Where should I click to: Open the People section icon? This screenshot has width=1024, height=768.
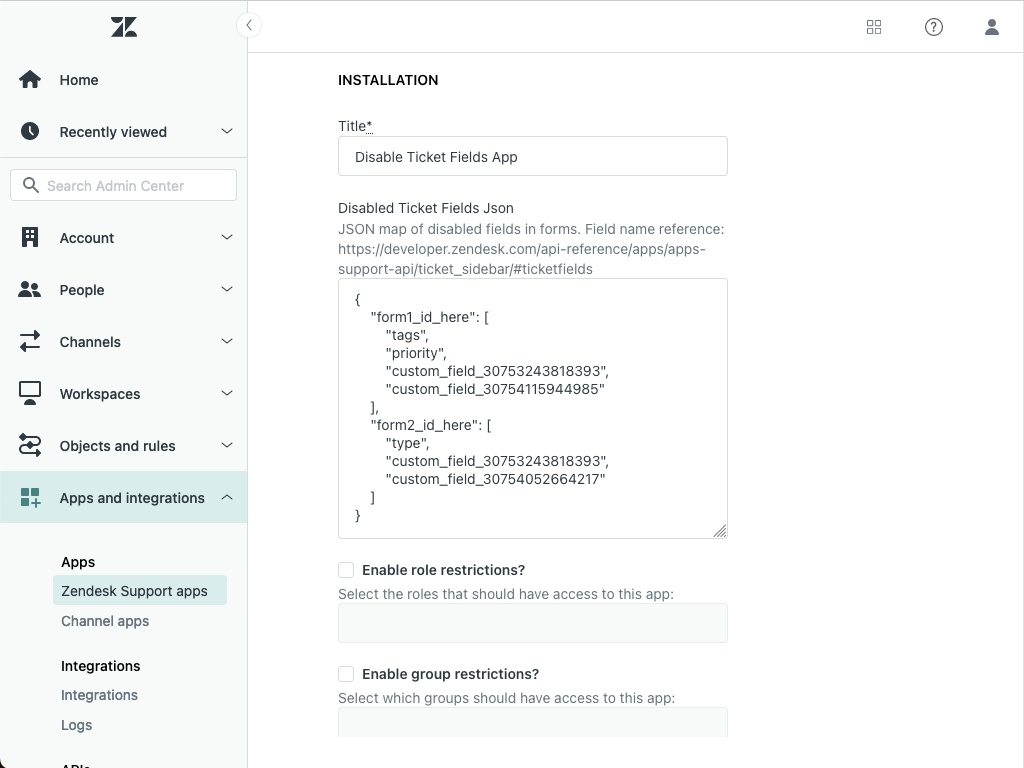click(x=29, y=289)
